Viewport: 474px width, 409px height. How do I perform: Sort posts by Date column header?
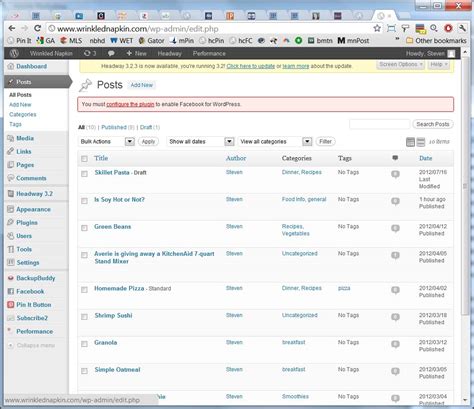(x=425, y=158)
